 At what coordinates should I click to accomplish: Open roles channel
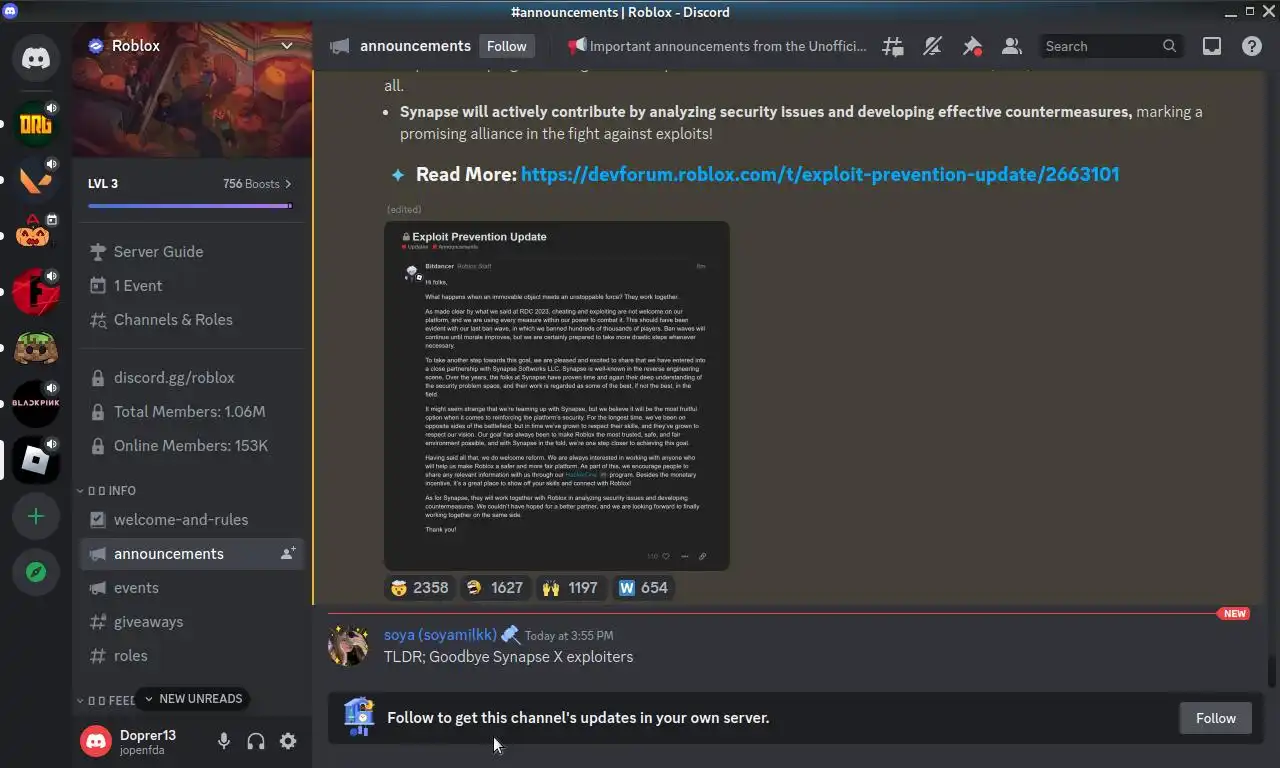(192, 656)
